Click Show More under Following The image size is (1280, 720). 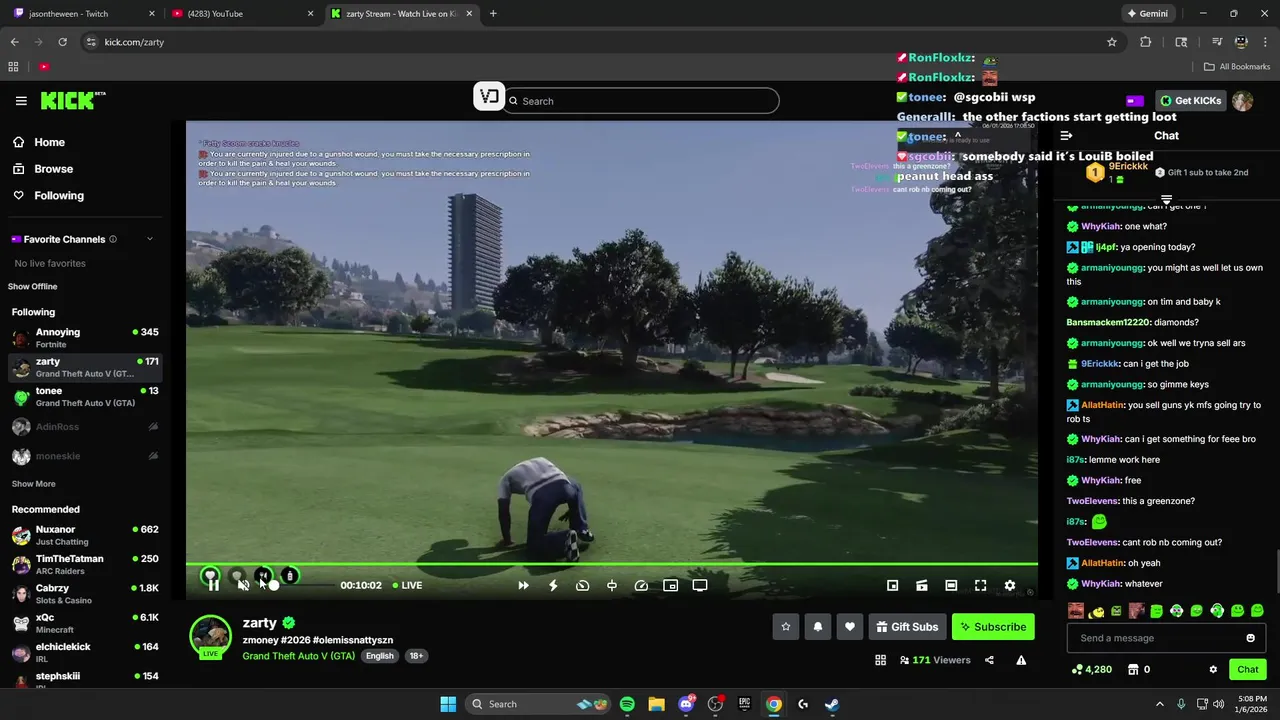point(33,484)
